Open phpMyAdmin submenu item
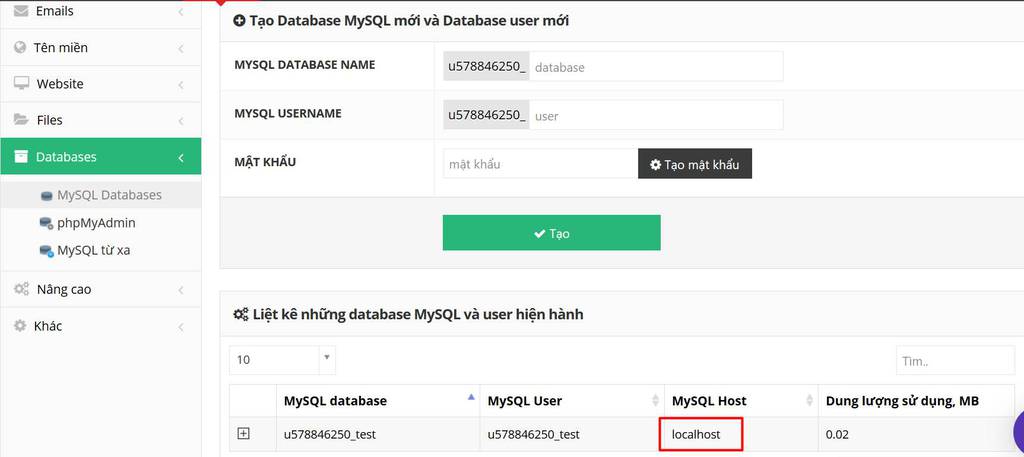This screenshot has height=457, width=1024. 96,223
